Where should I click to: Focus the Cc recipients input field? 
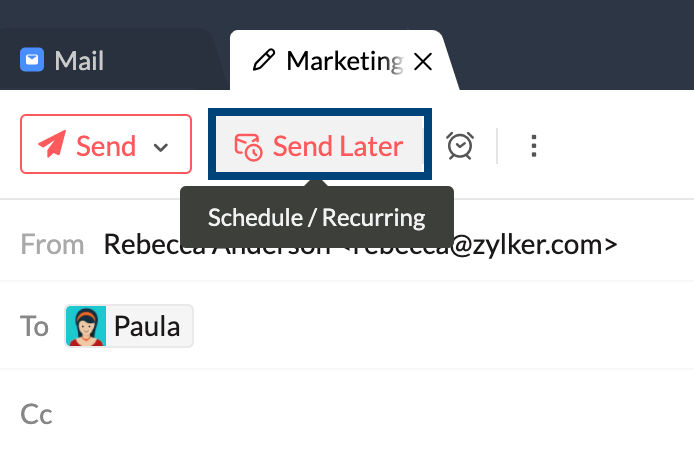[x=372, y=414]
